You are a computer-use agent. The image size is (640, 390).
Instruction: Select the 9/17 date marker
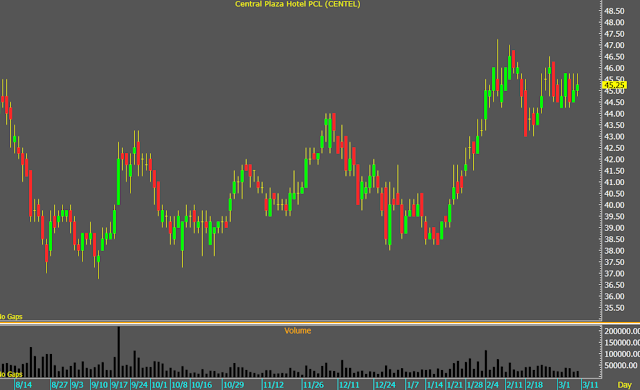(120, 385)
